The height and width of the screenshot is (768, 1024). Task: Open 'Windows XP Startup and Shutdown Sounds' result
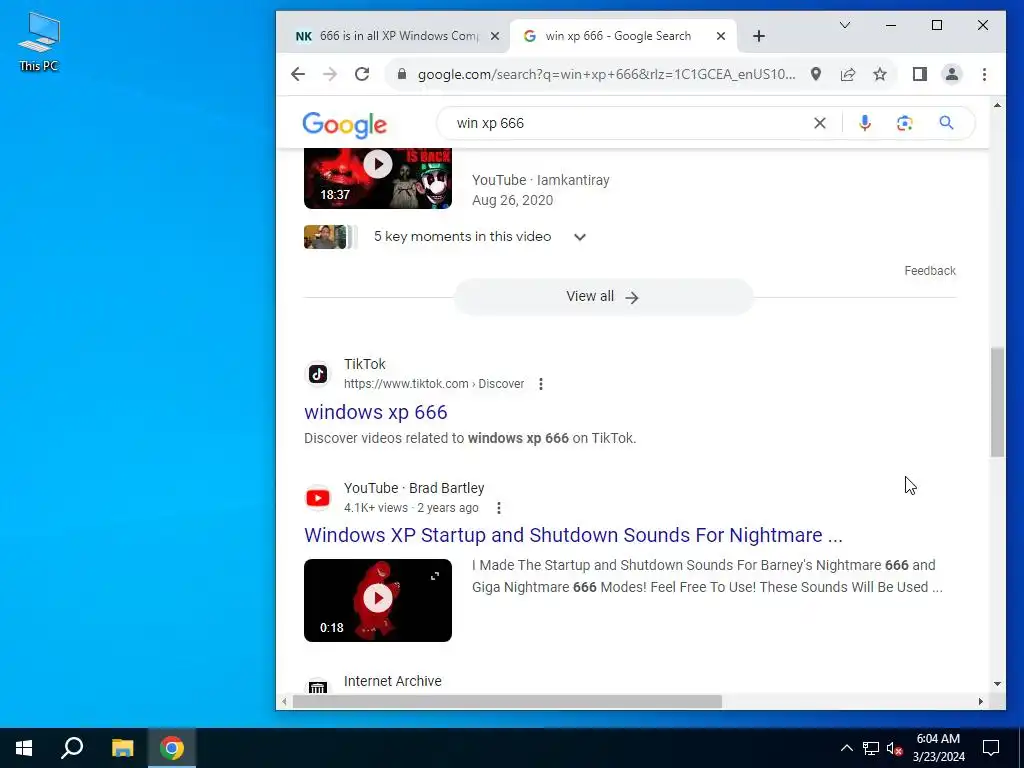(x=573, y=535)
